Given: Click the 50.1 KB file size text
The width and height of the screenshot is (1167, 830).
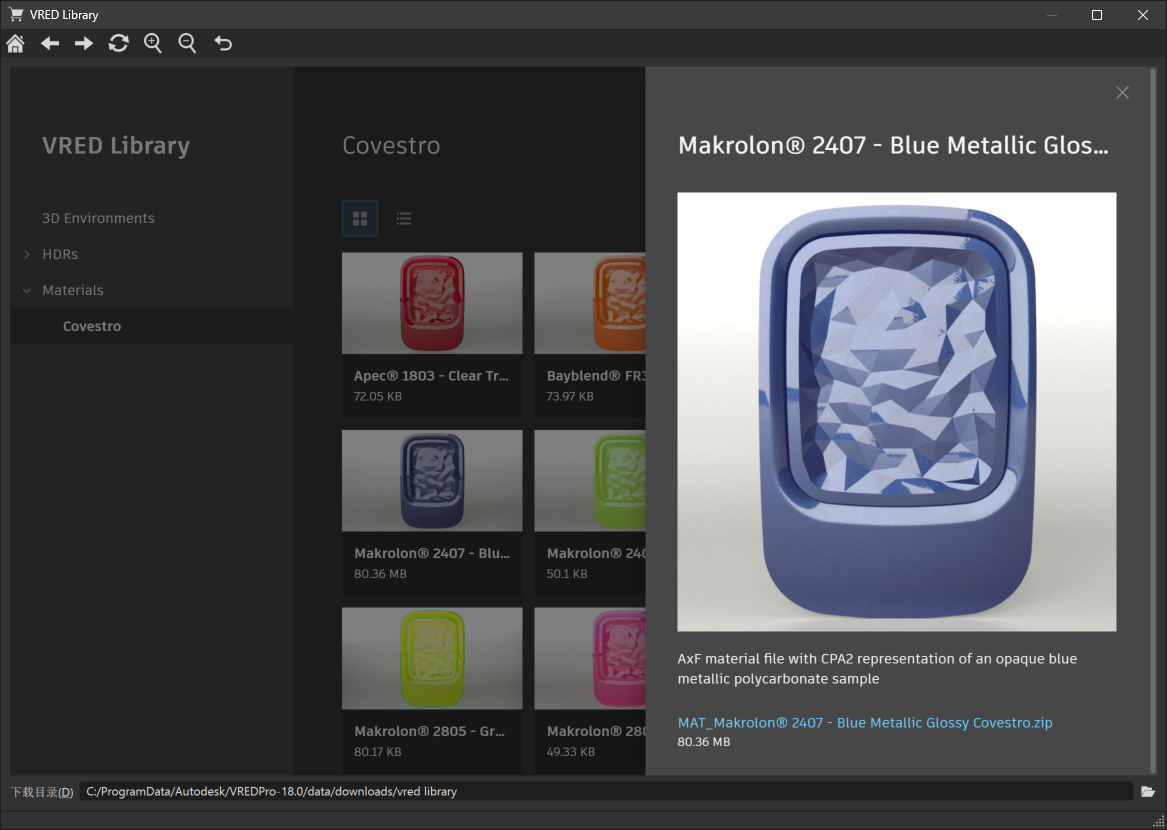Looking at the screenshot, I should 567,574.
